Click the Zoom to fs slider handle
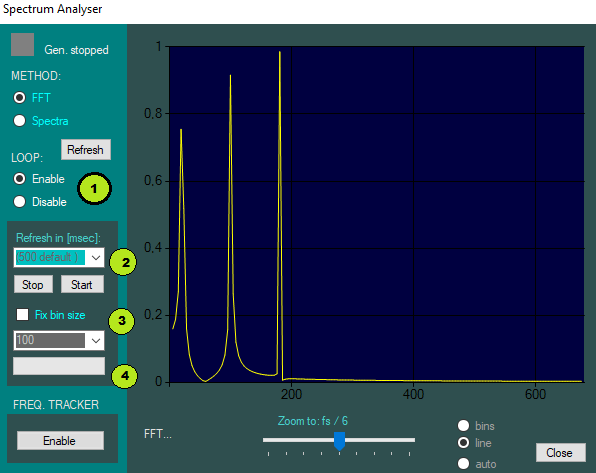596x473 pixels. click(x=339, y=441)
